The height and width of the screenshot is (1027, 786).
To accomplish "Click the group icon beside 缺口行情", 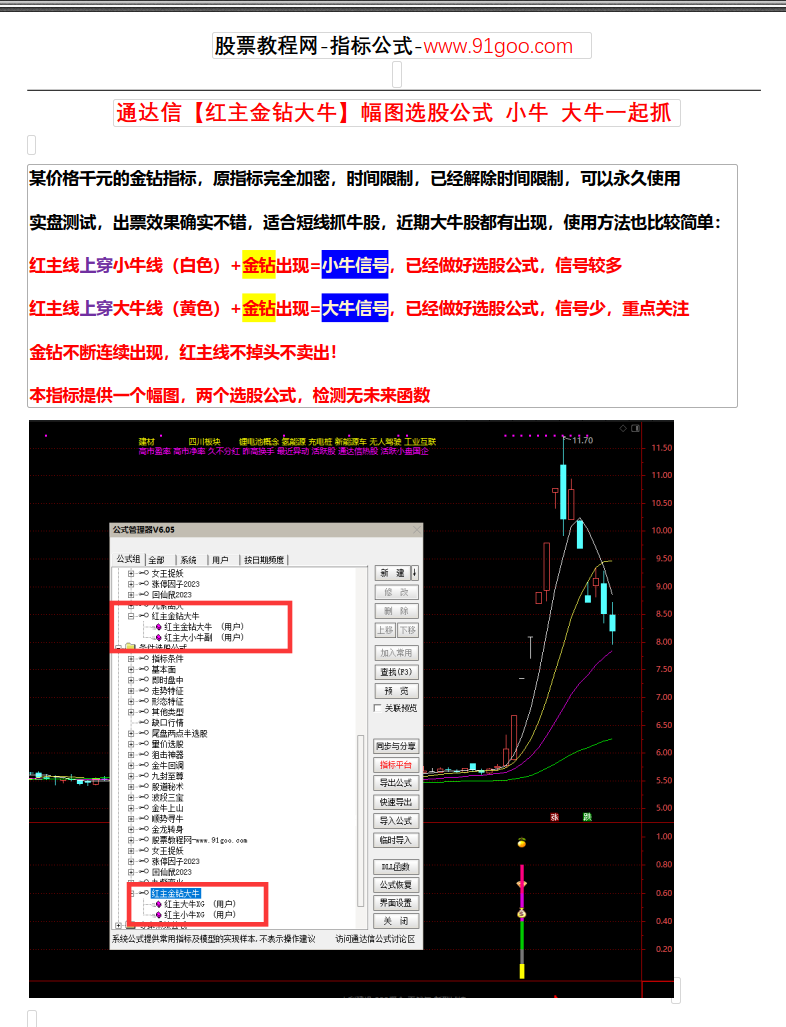I will click(x=144, y=722).
